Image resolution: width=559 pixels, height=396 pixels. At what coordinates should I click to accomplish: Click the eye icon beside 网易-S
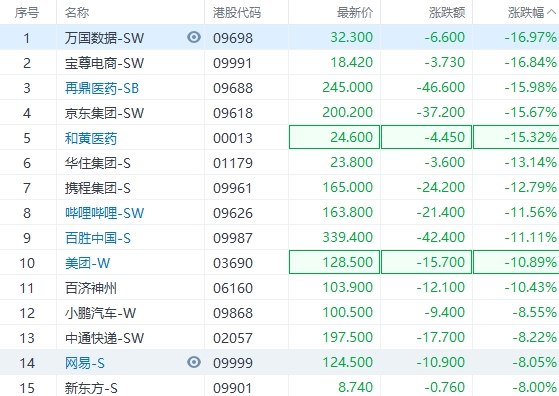click(x=194, y=362)
